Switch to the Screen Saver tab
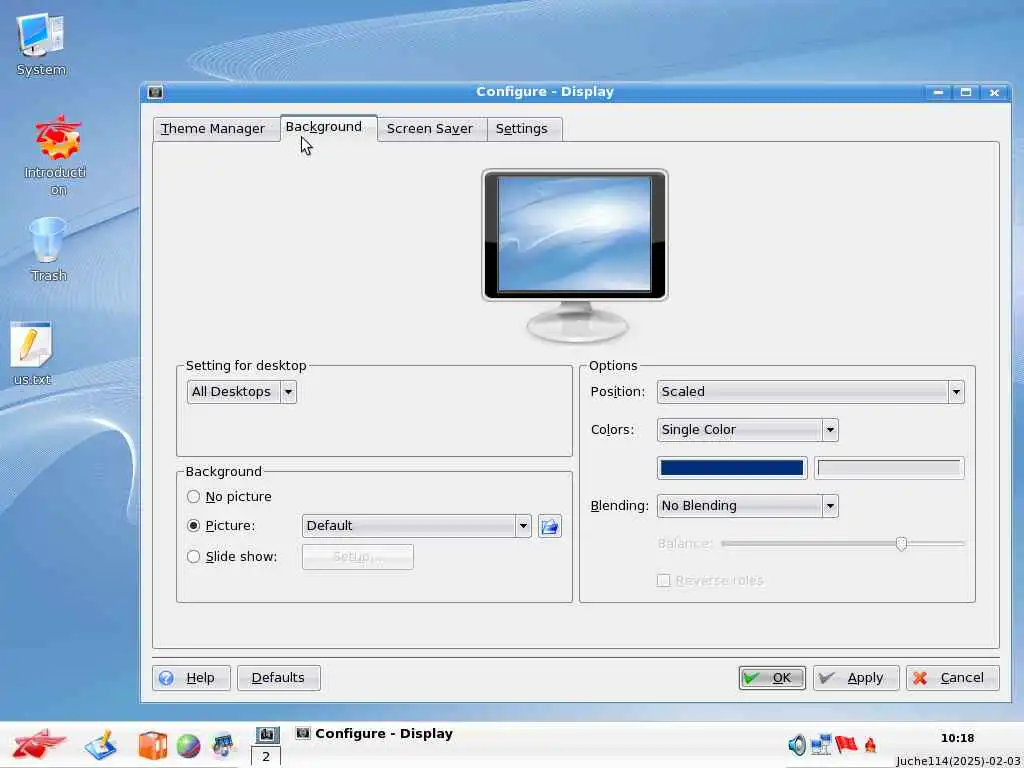This screenshot has height=768, width=1024. pyautogui.click(x=430, y=129)
